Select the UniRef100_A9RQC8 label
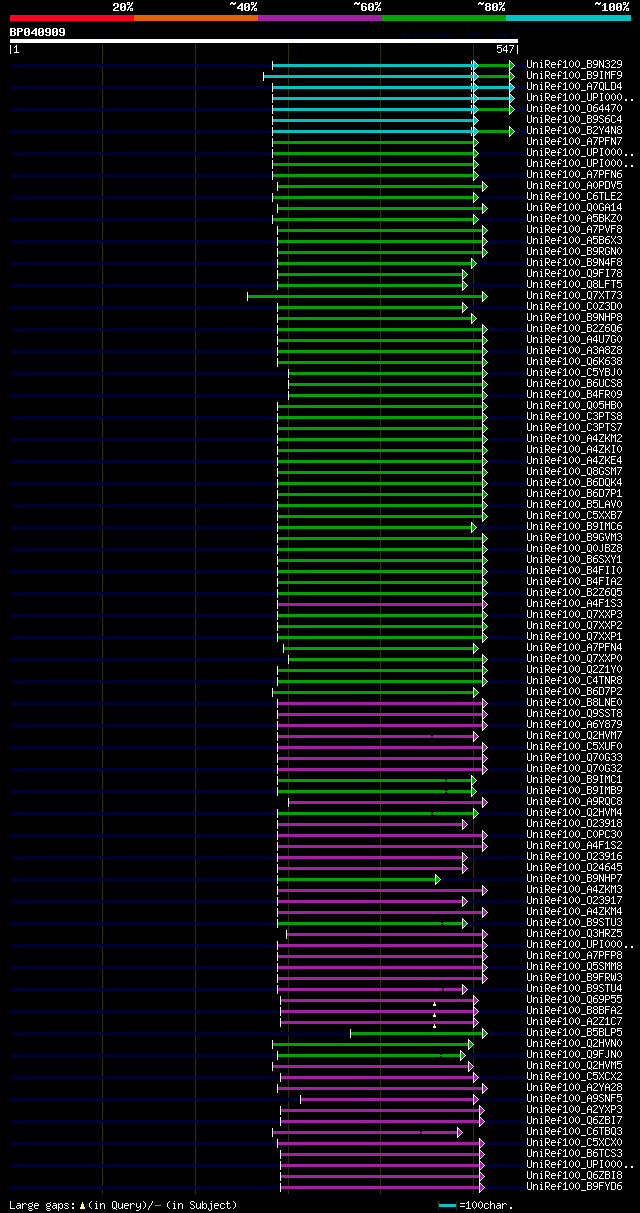 (x=574, y=802)
